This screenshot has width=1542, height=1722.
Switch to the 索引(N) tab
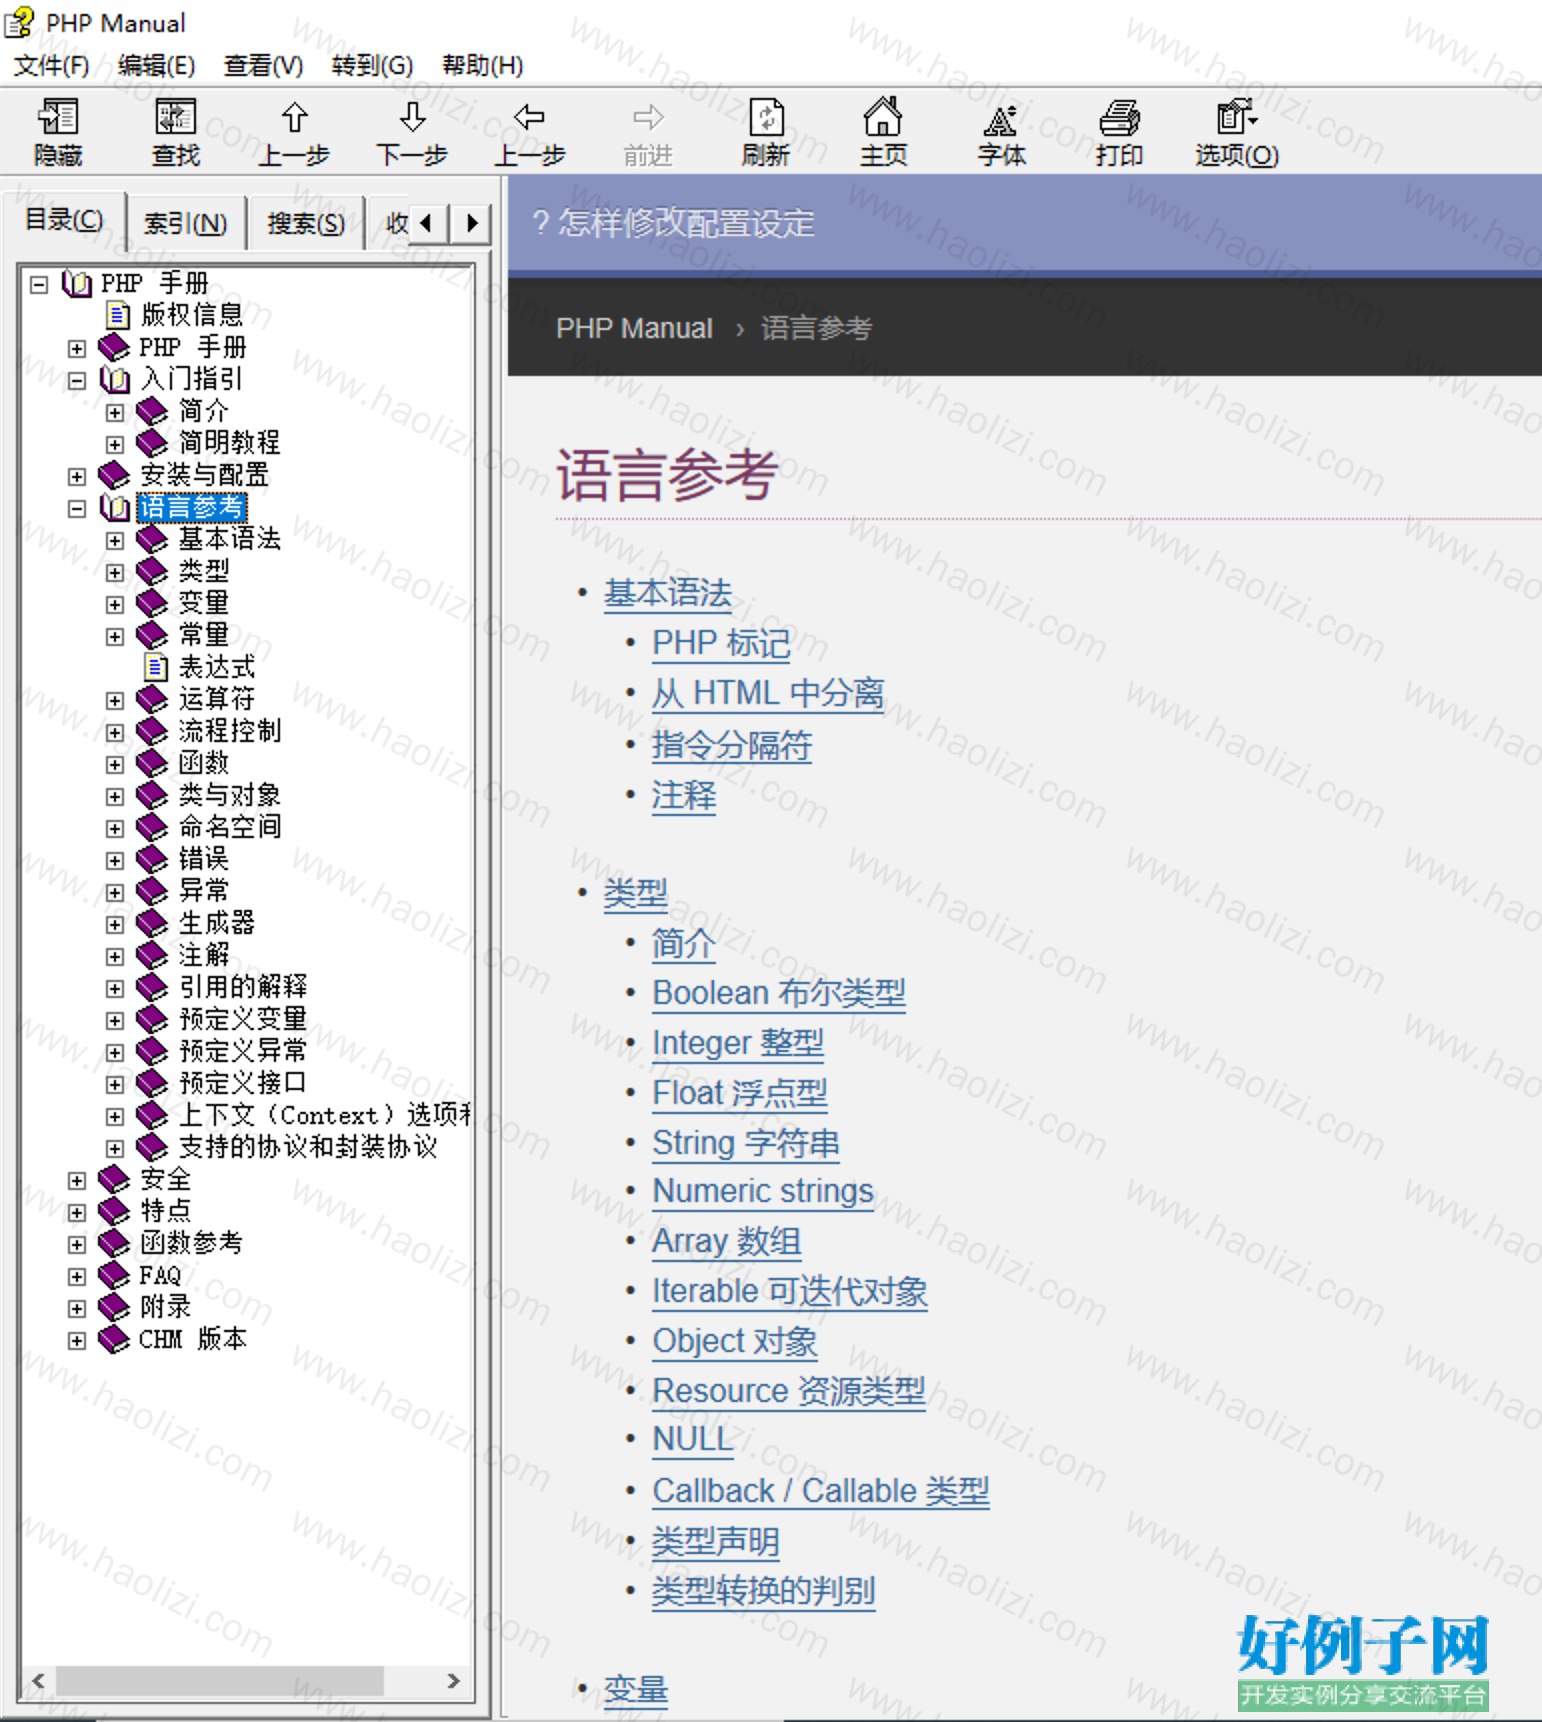186,223
